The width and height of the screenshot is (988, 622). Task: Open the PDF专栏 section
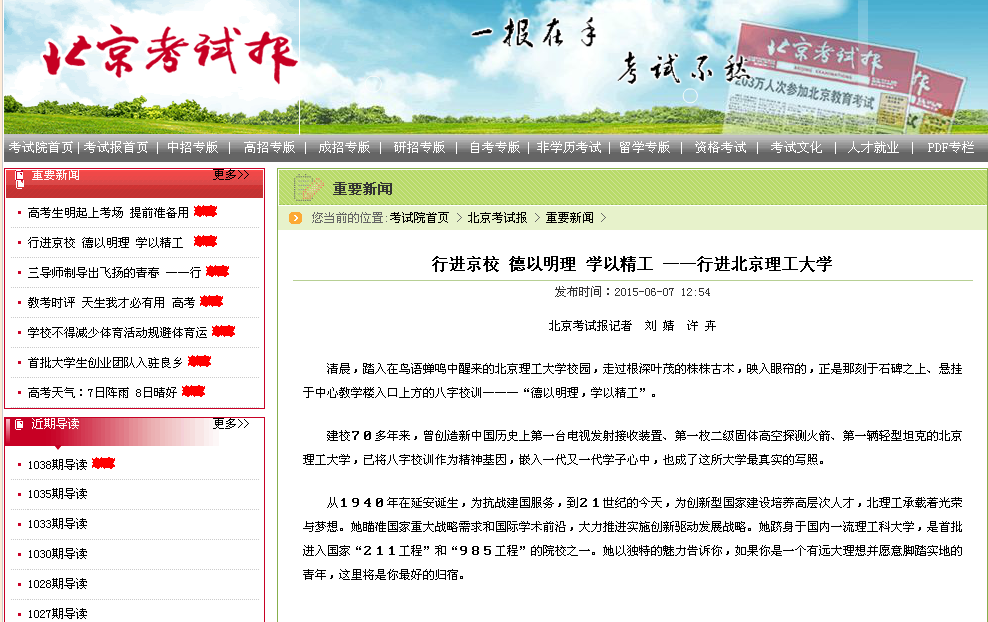(949, 146)
